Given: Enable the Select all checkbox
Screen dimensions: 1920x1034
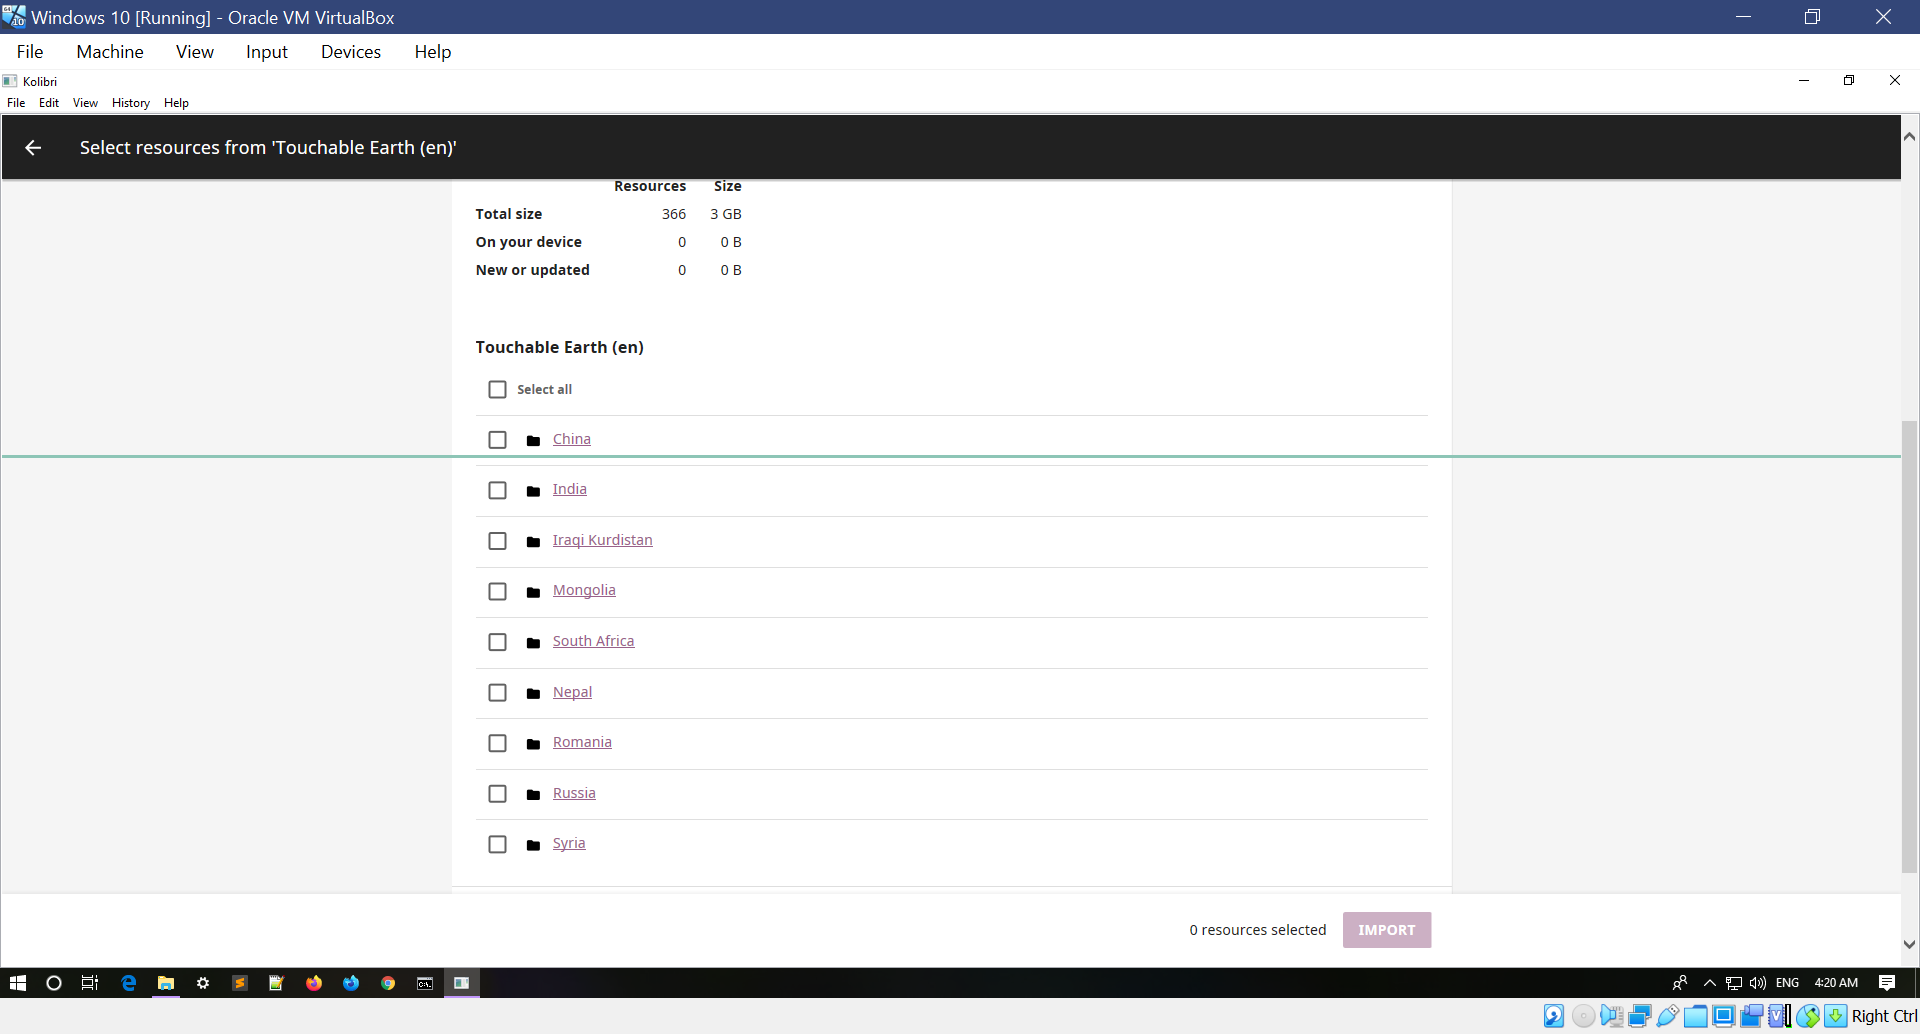Looking at the screenshot, I should coord(497,389).
